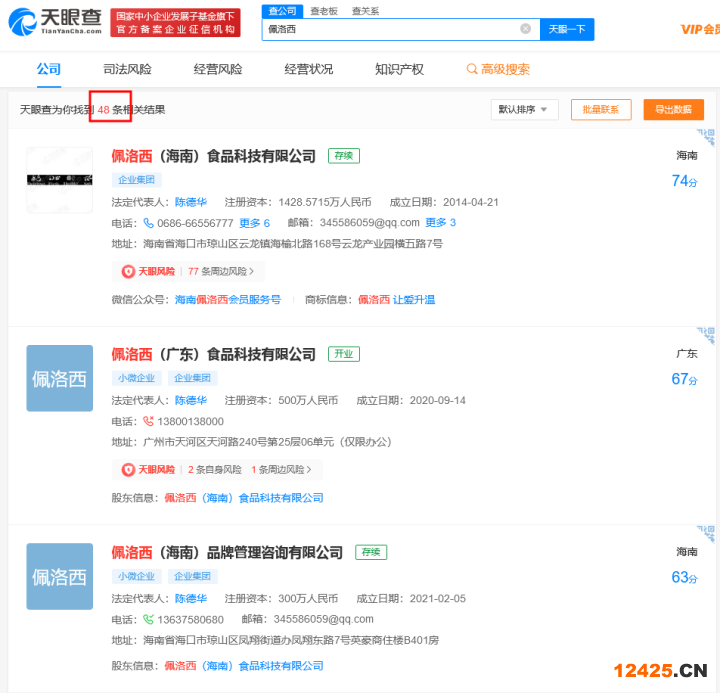Click the 存续 status badge of the brand management company
The image size is (720, 693).
click(x=371, y=552)
